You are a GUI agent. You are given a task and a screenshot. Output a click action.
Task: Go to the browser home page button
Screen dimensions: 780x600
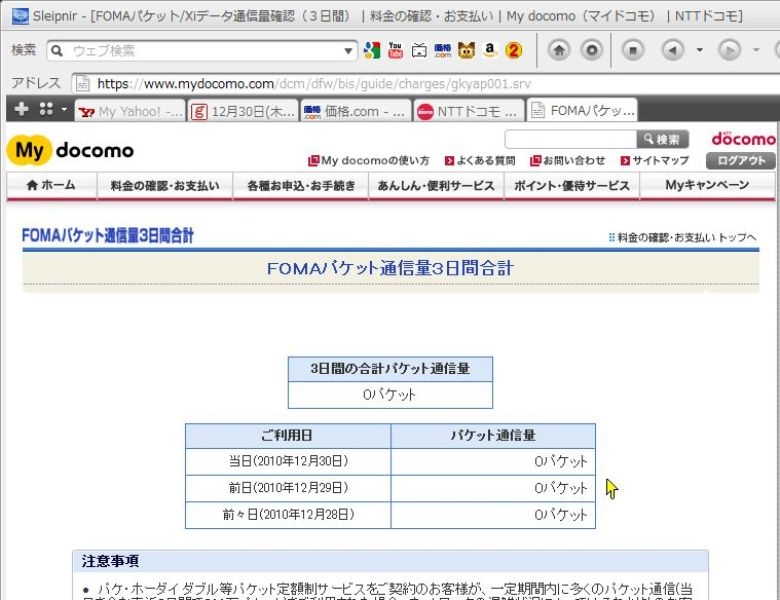point(559,50)
